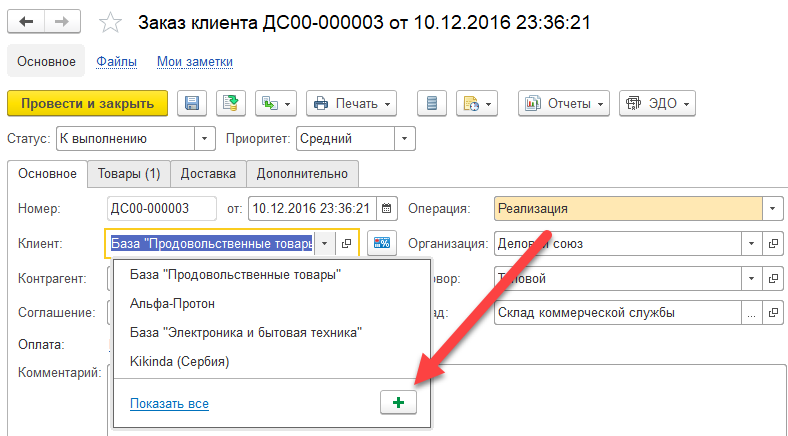Click the save diskette icon
788x436 pixels.
191,103
